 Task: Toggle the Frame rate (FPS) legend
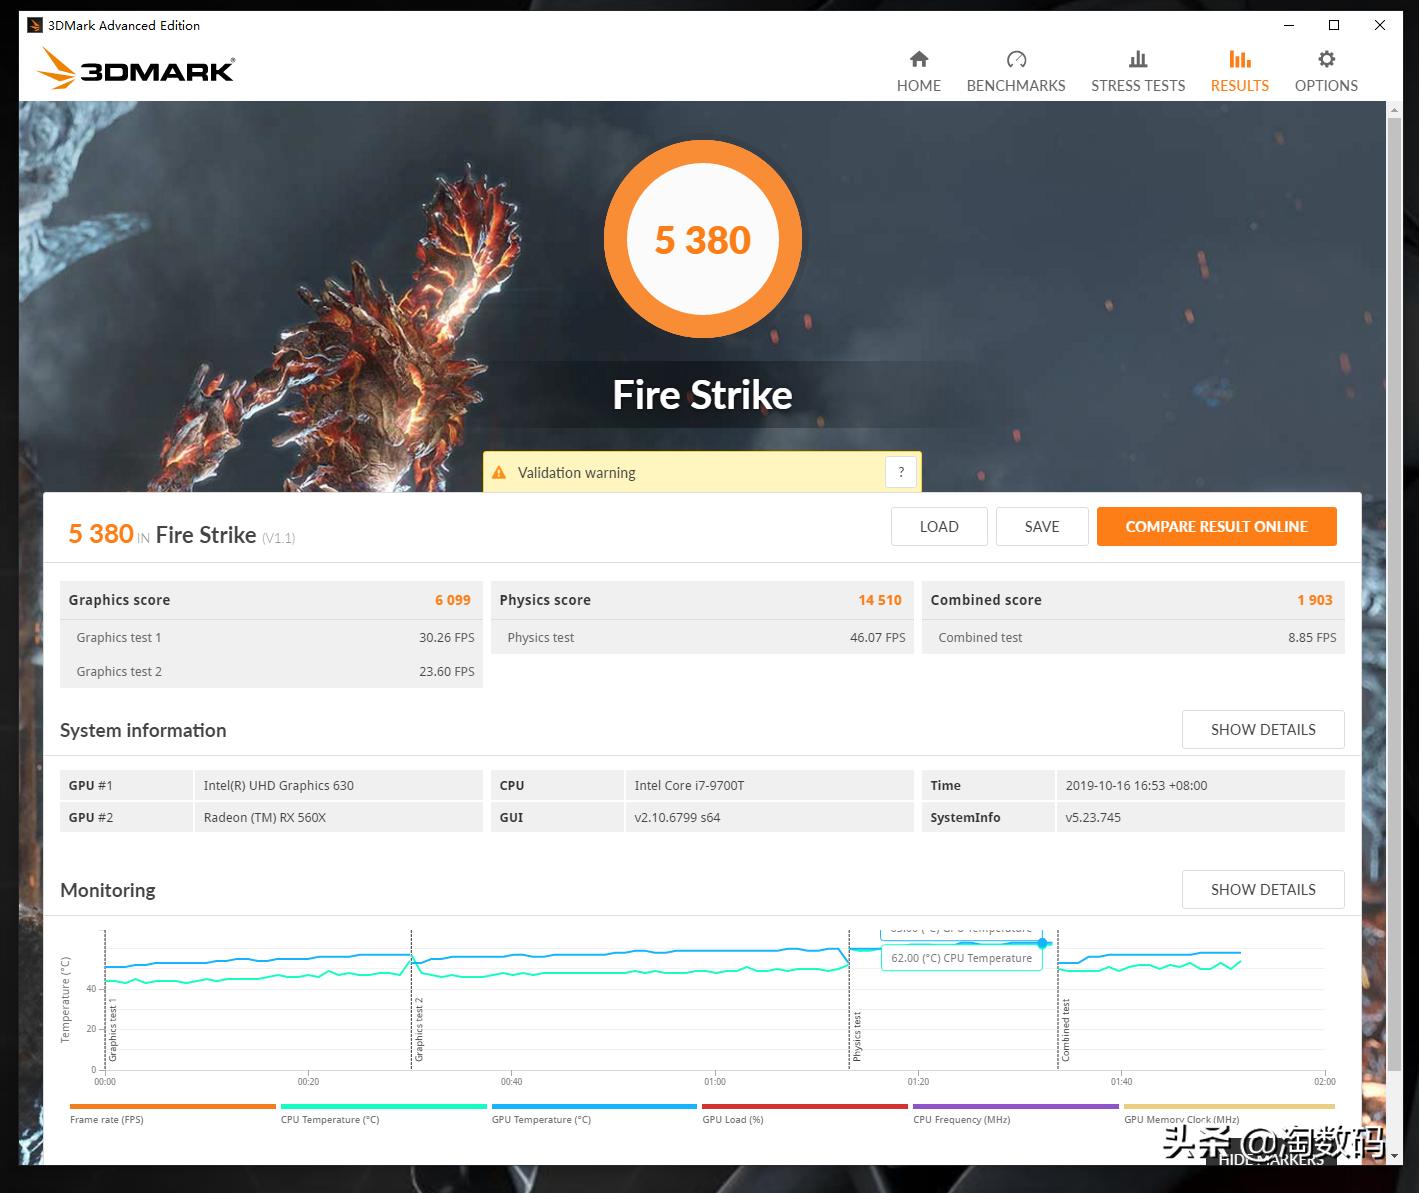pyautogui.click(x=173, y=1113)
